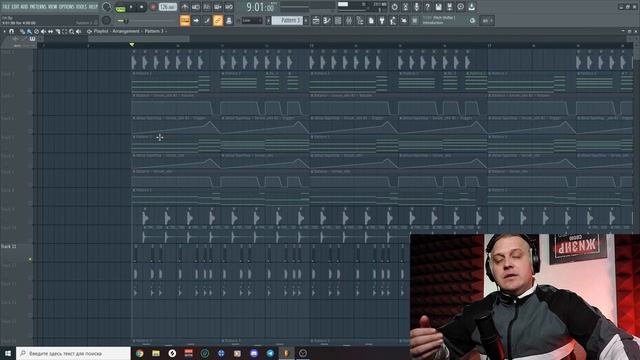Viewport: 640px width, 360px height.
Task: Click Track 11 mute LED
Action: (x=30, y=259)
